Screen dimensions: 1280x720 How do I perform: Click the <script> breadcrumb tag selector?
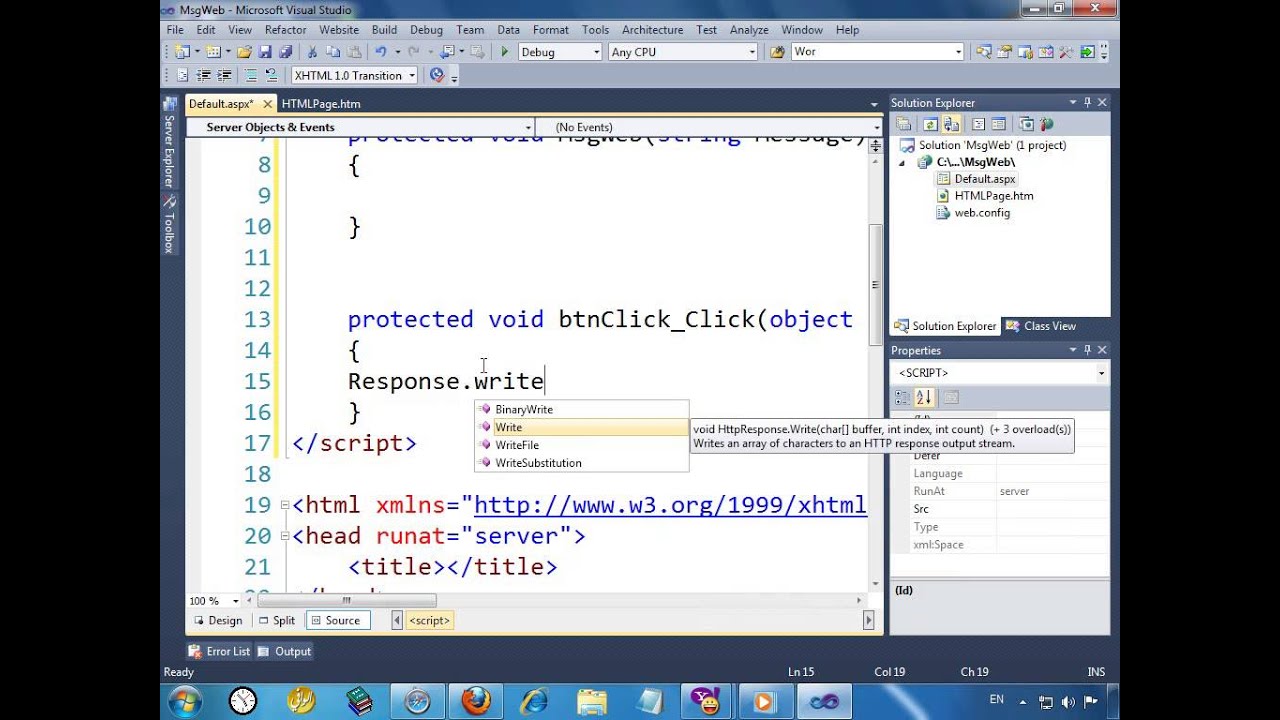click(x=429, y=620)
